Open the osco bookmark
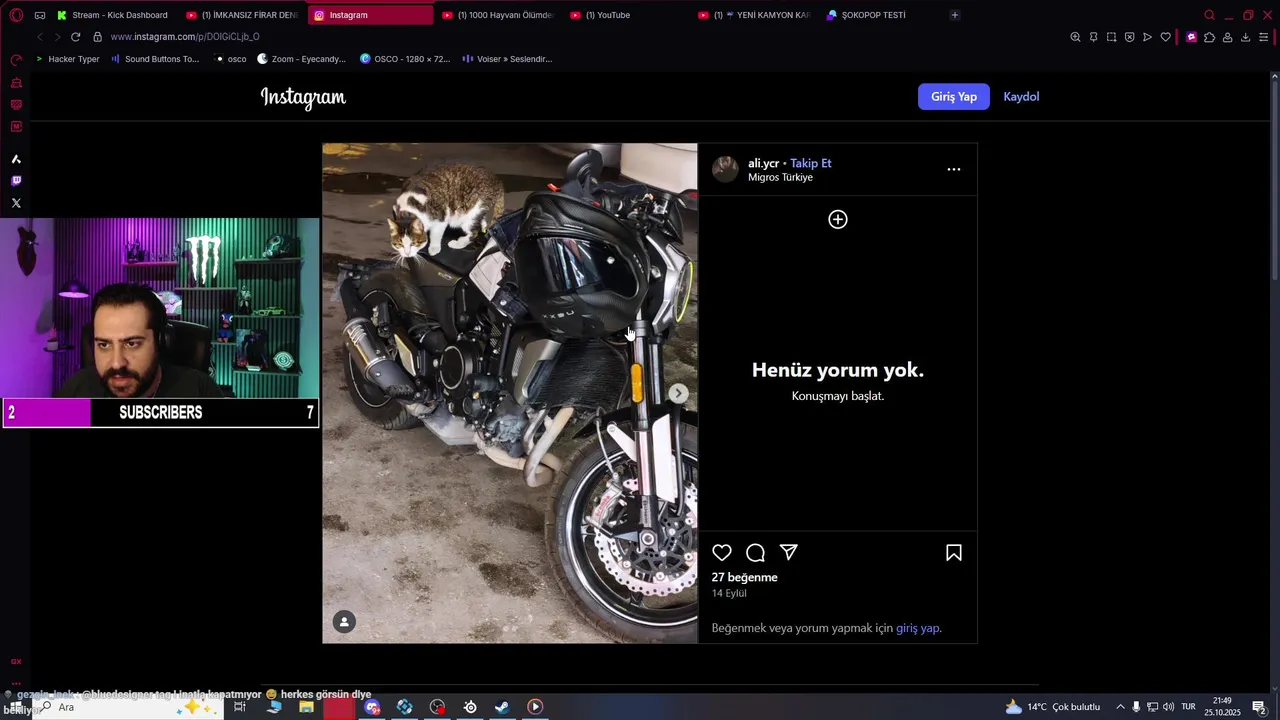This screenshot has height=720, width=1280. click(230, 59)
